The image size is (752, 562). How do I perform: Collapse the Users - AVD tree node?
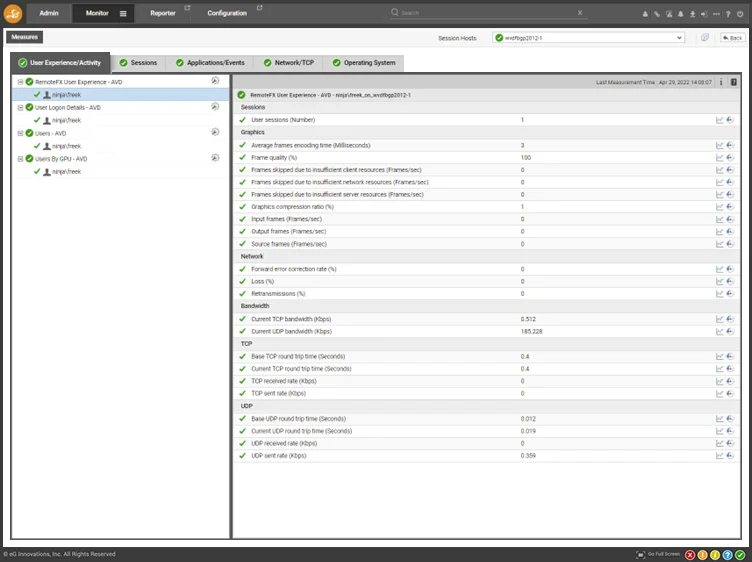[21, 133]
